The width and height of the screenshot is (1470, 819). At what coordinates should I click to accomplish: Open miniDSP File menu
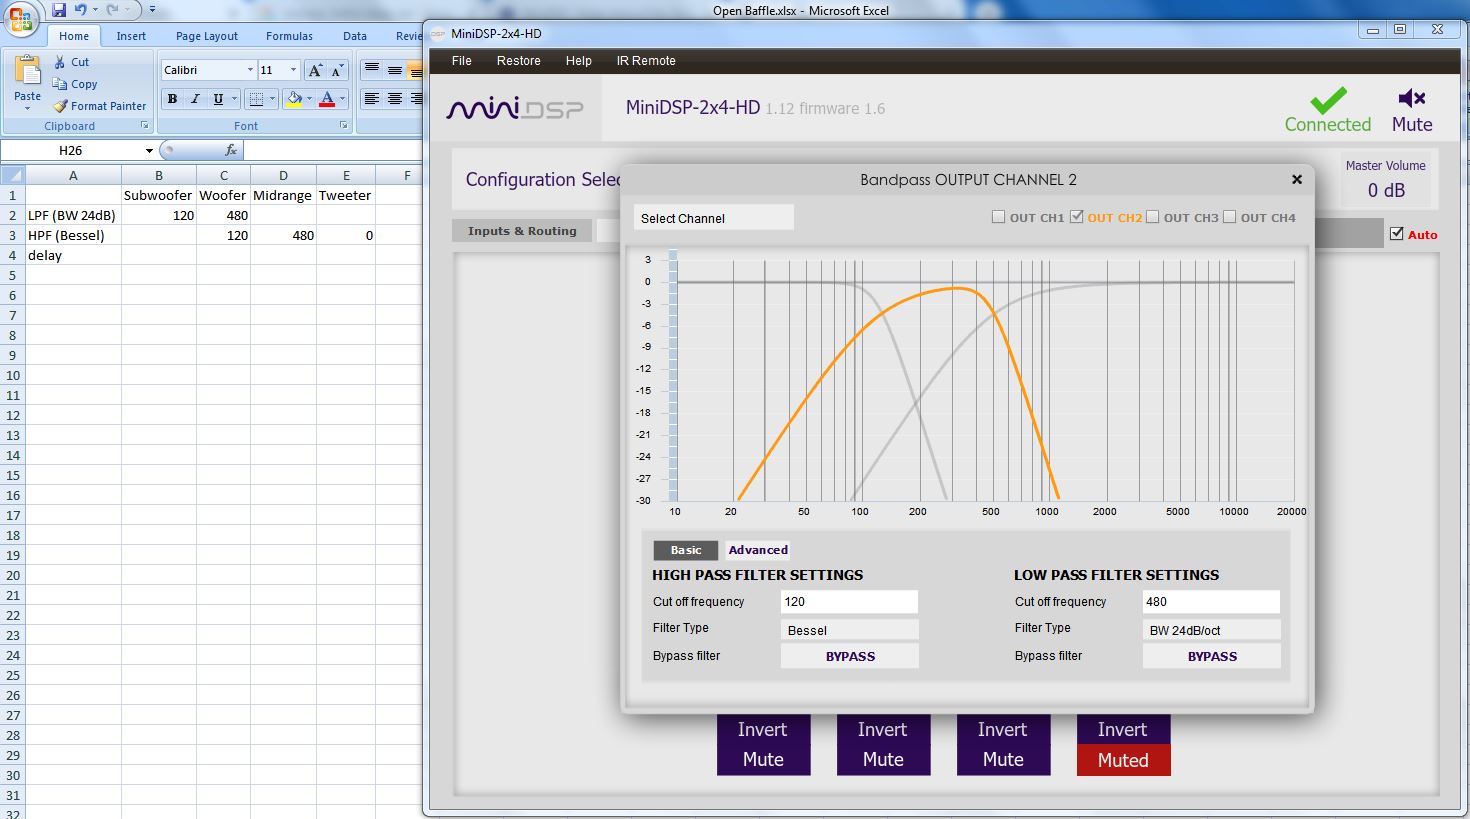462,61
